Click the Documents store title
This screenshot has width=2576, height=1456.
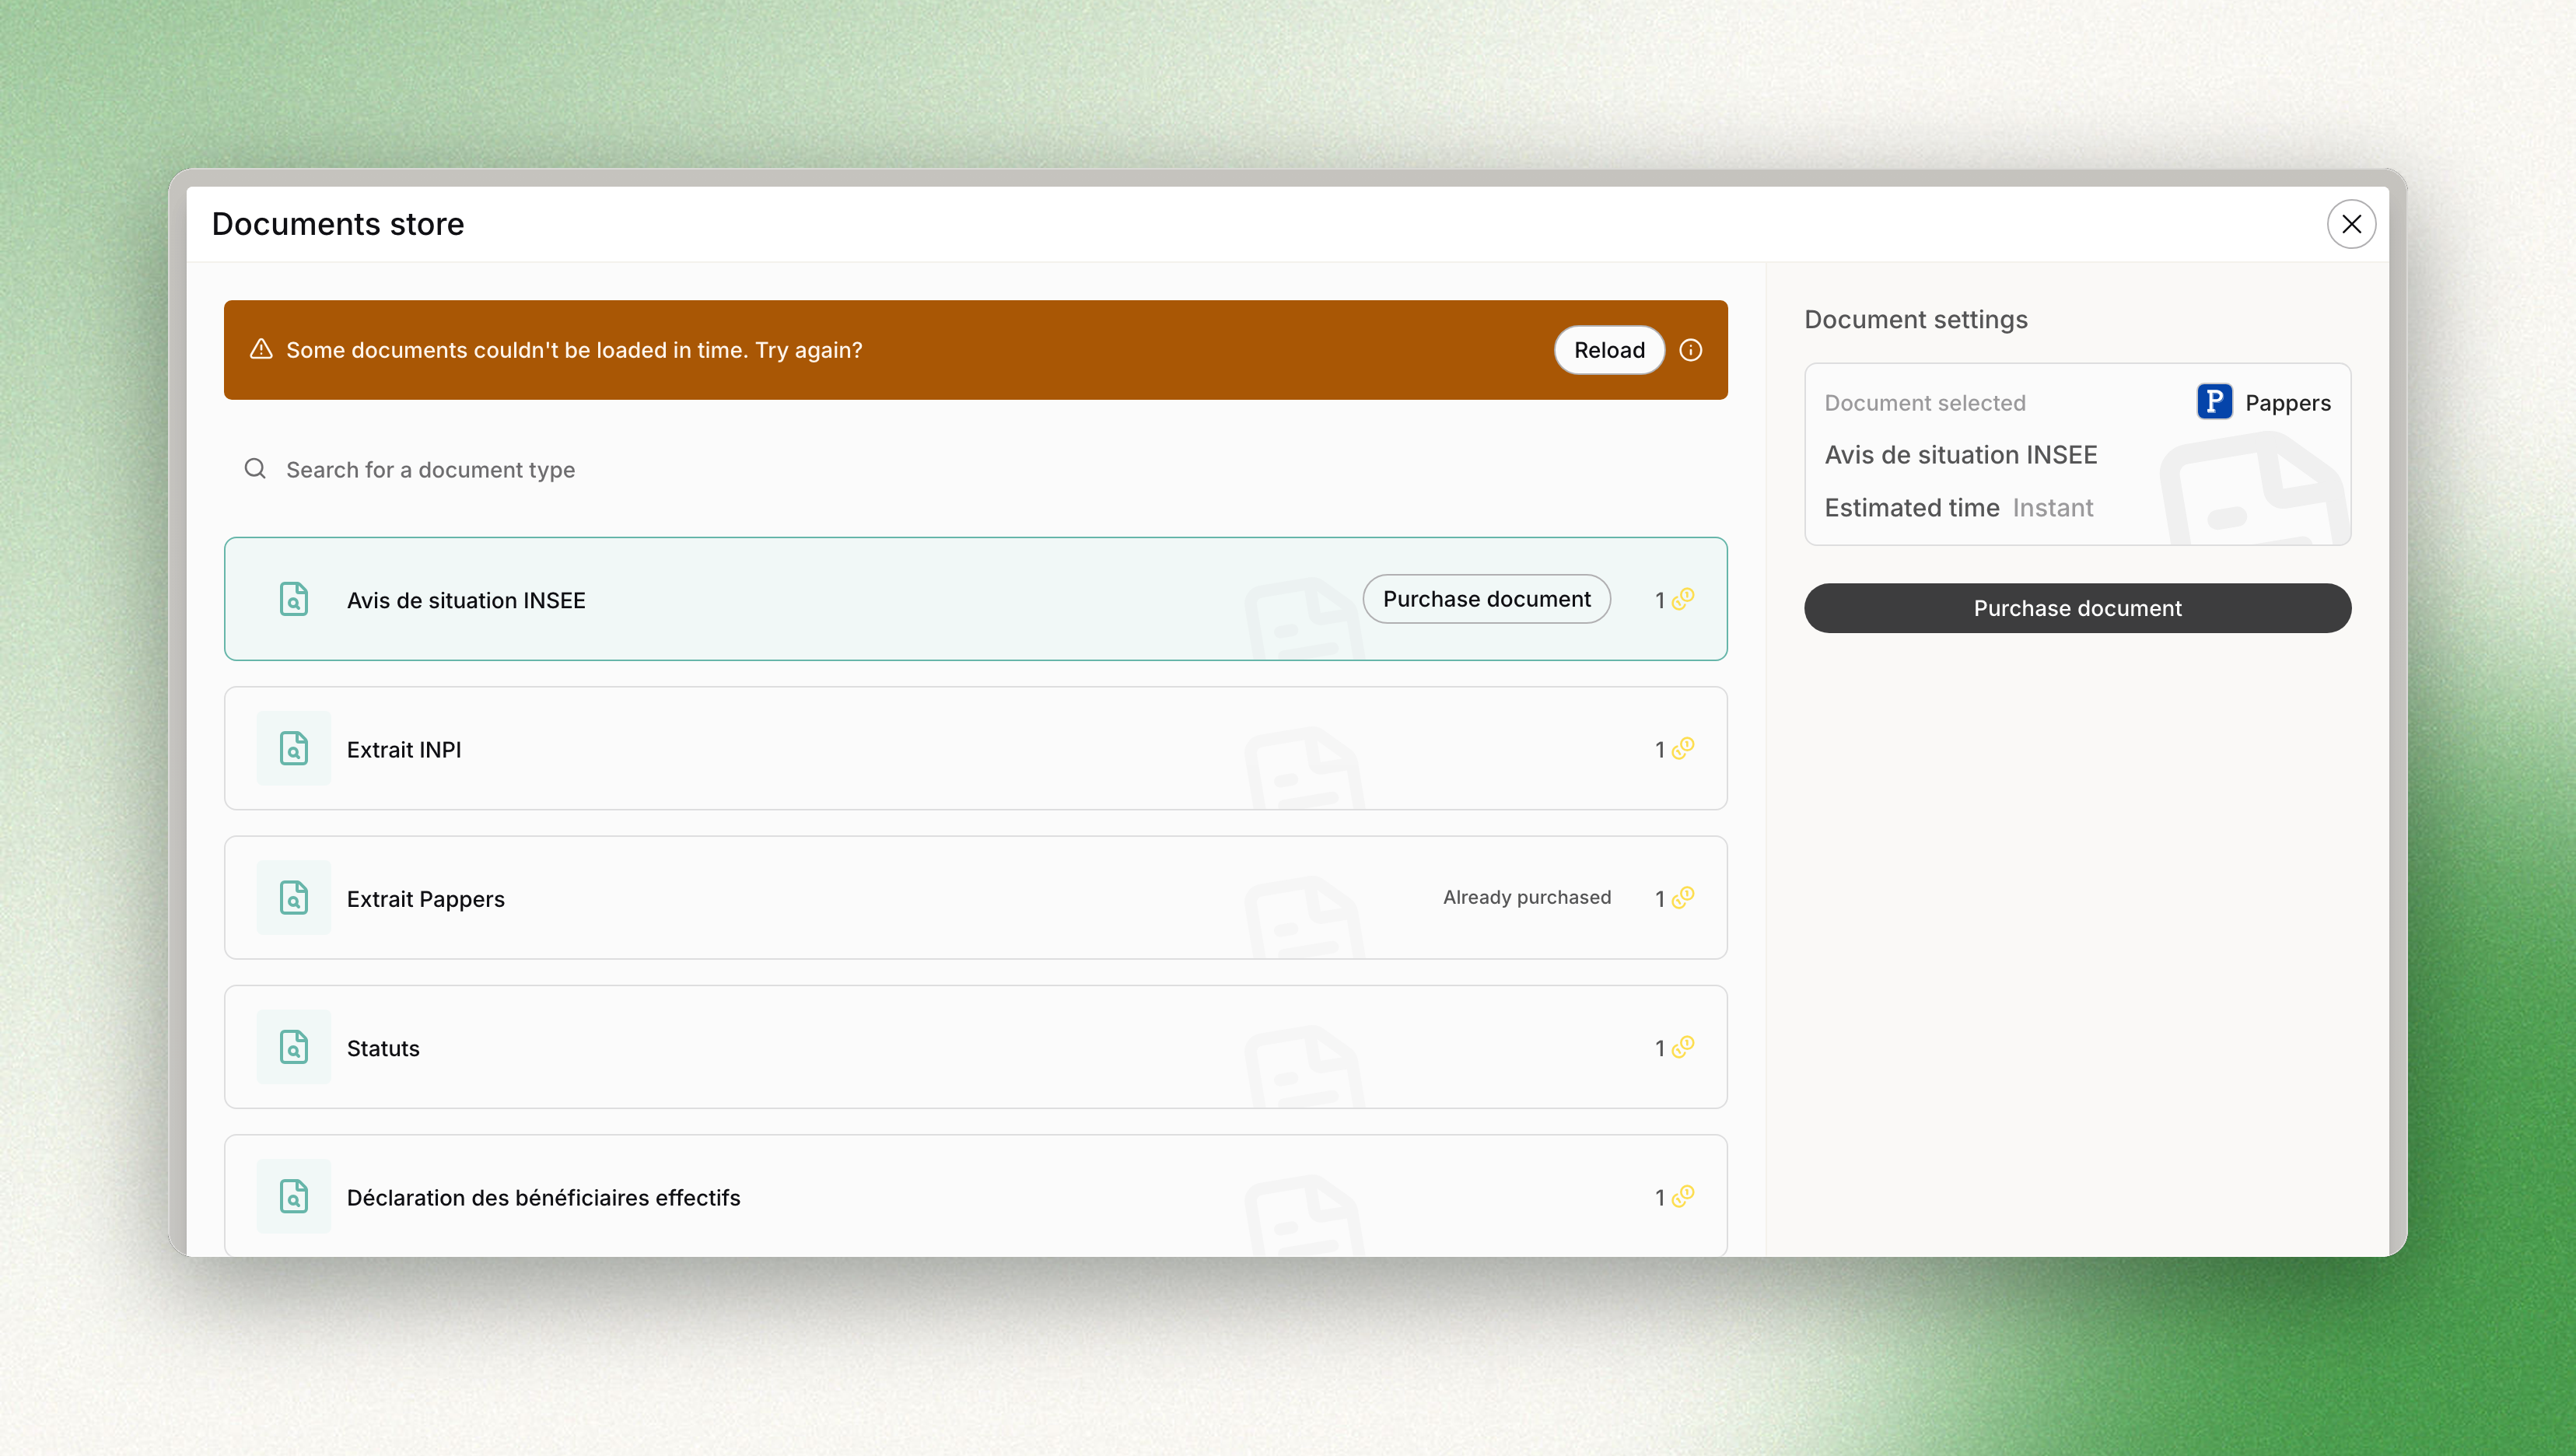(x=338, y=224)
